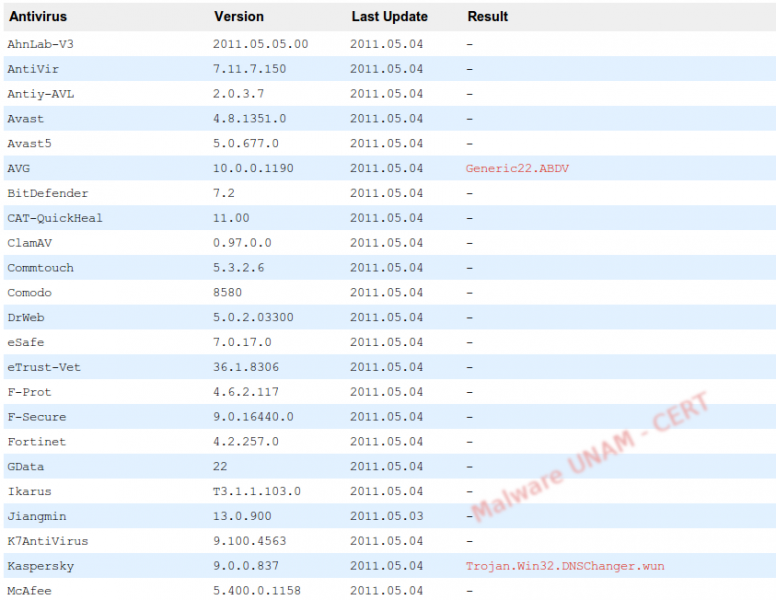Screen dimensions: 776x600
Task: Click the Trojan.Win32.DNSChanger.wun detection result
Action: [565, 566]
